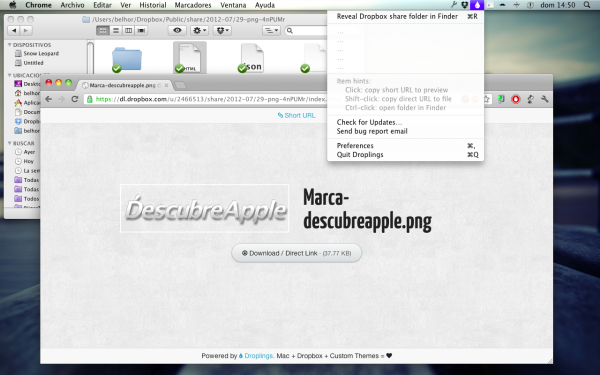The height and width of the screenshot is (375, 600).
Task: Click the Time Machine clock icon in menu bar
Action: [x=530, y=5]
